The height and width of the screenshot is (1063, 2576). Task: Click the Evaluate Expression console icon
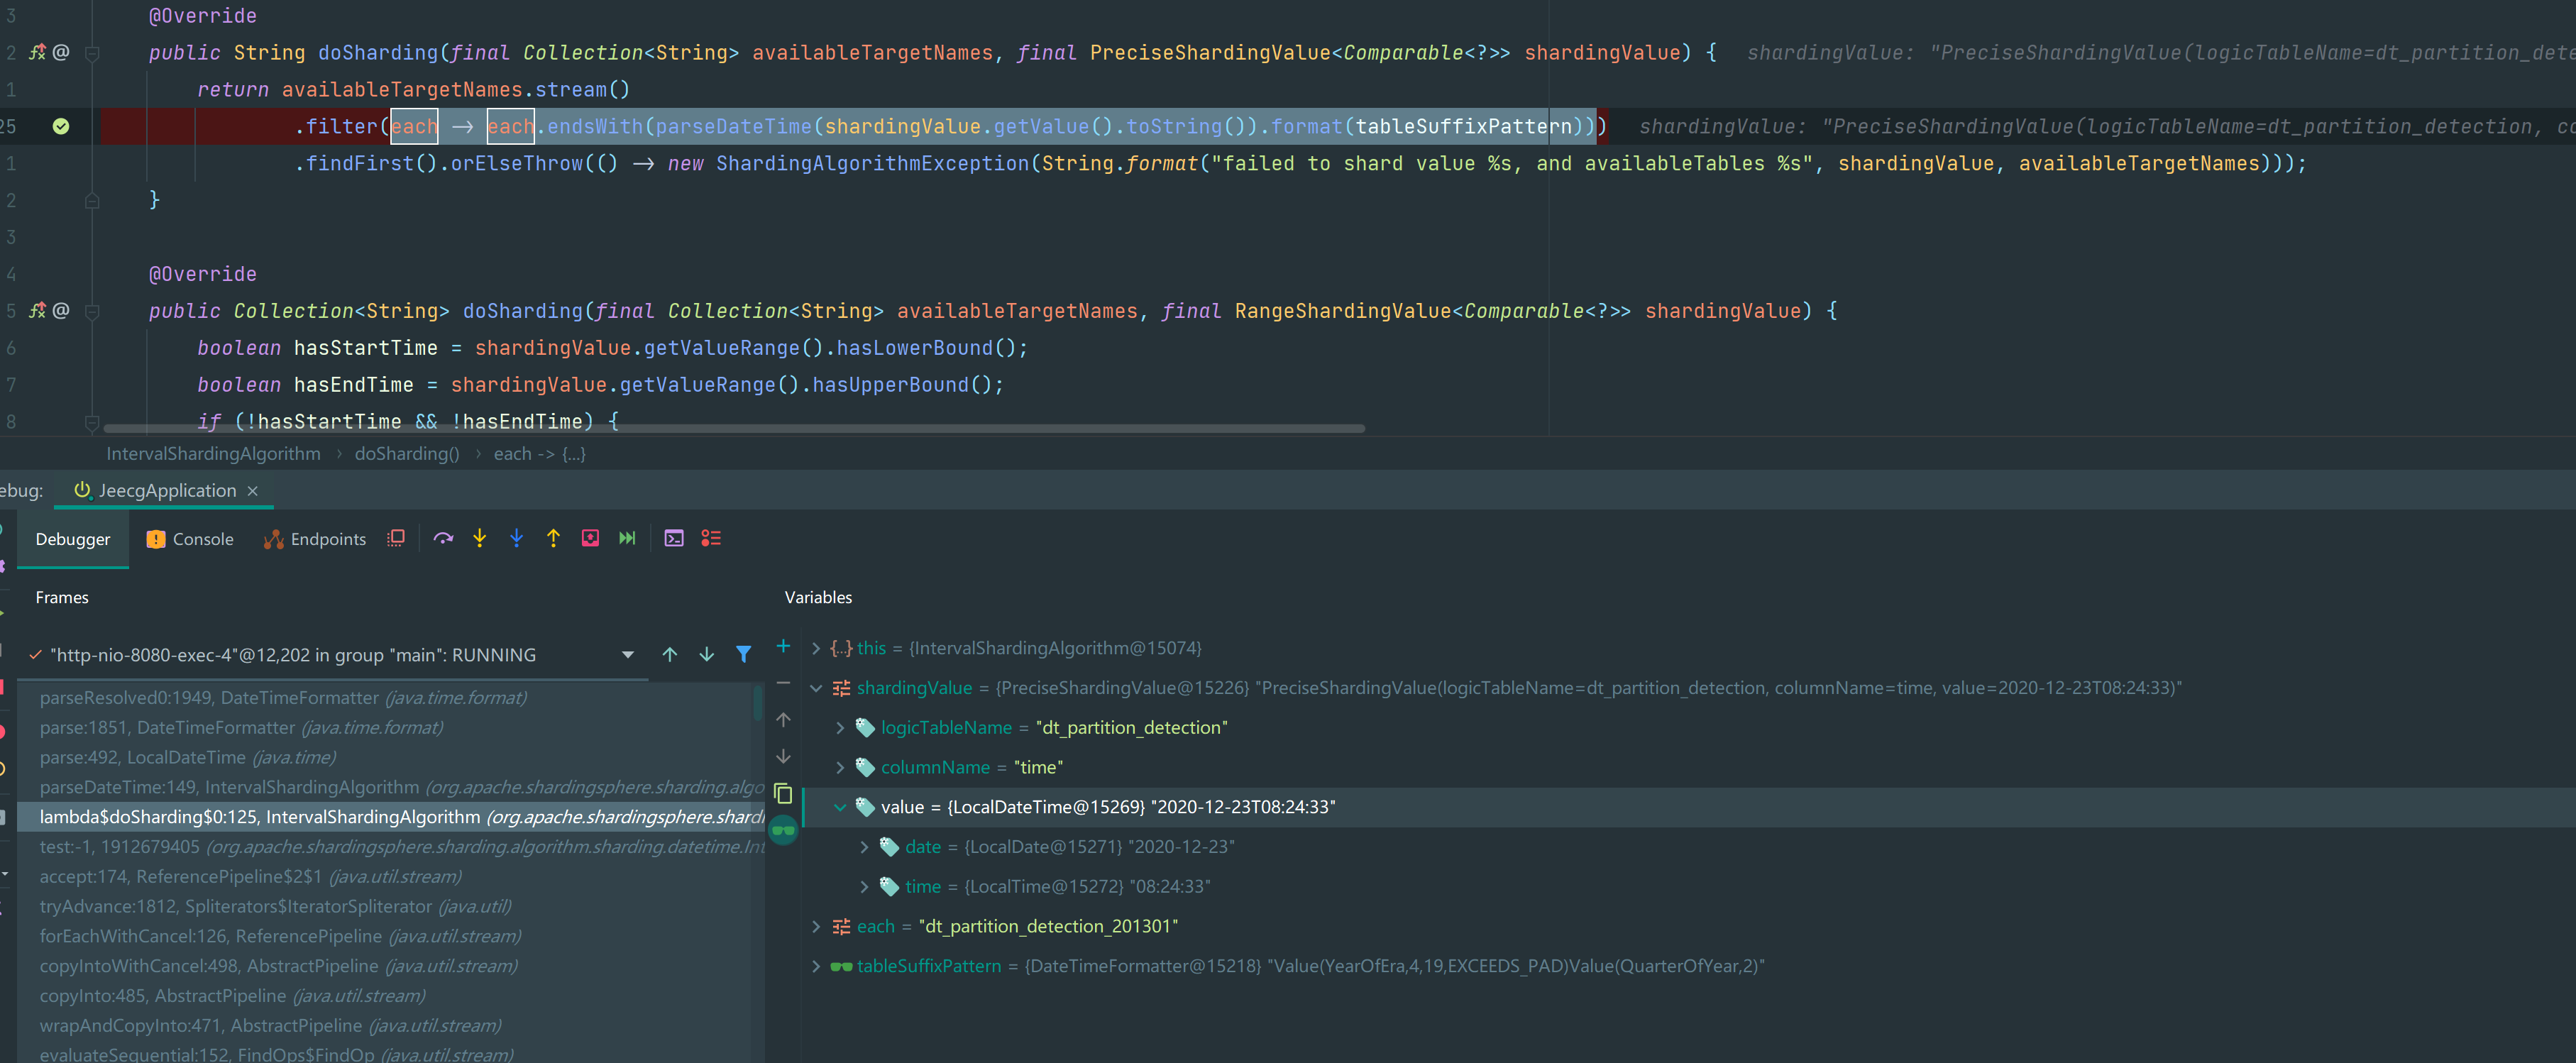coord(674,538)
